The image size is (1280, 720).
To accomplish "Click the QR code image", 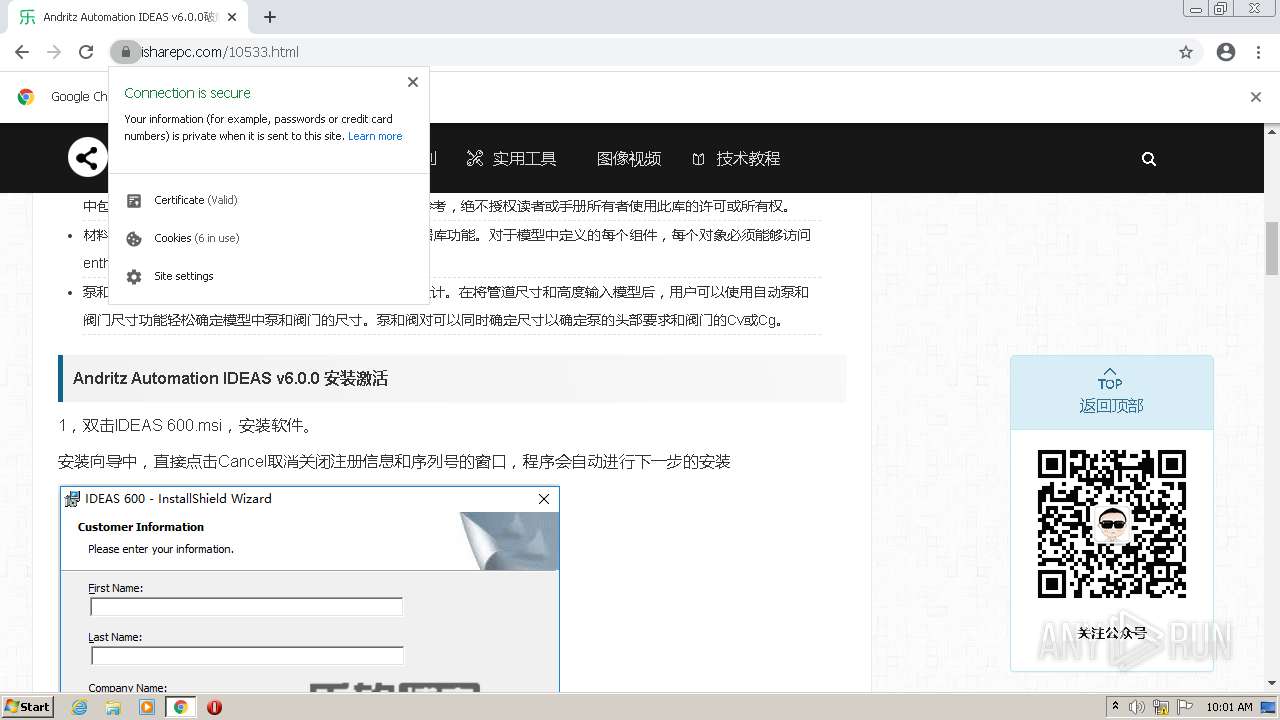I will tap(1112, 524).
